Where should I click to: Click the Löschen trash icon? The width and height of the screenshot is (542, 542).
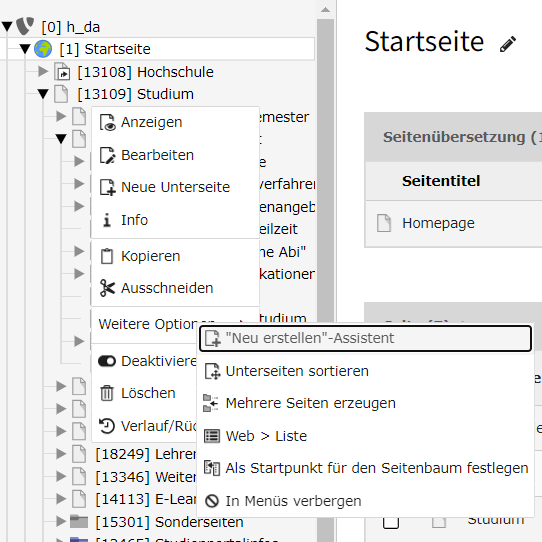pos(107,393)
